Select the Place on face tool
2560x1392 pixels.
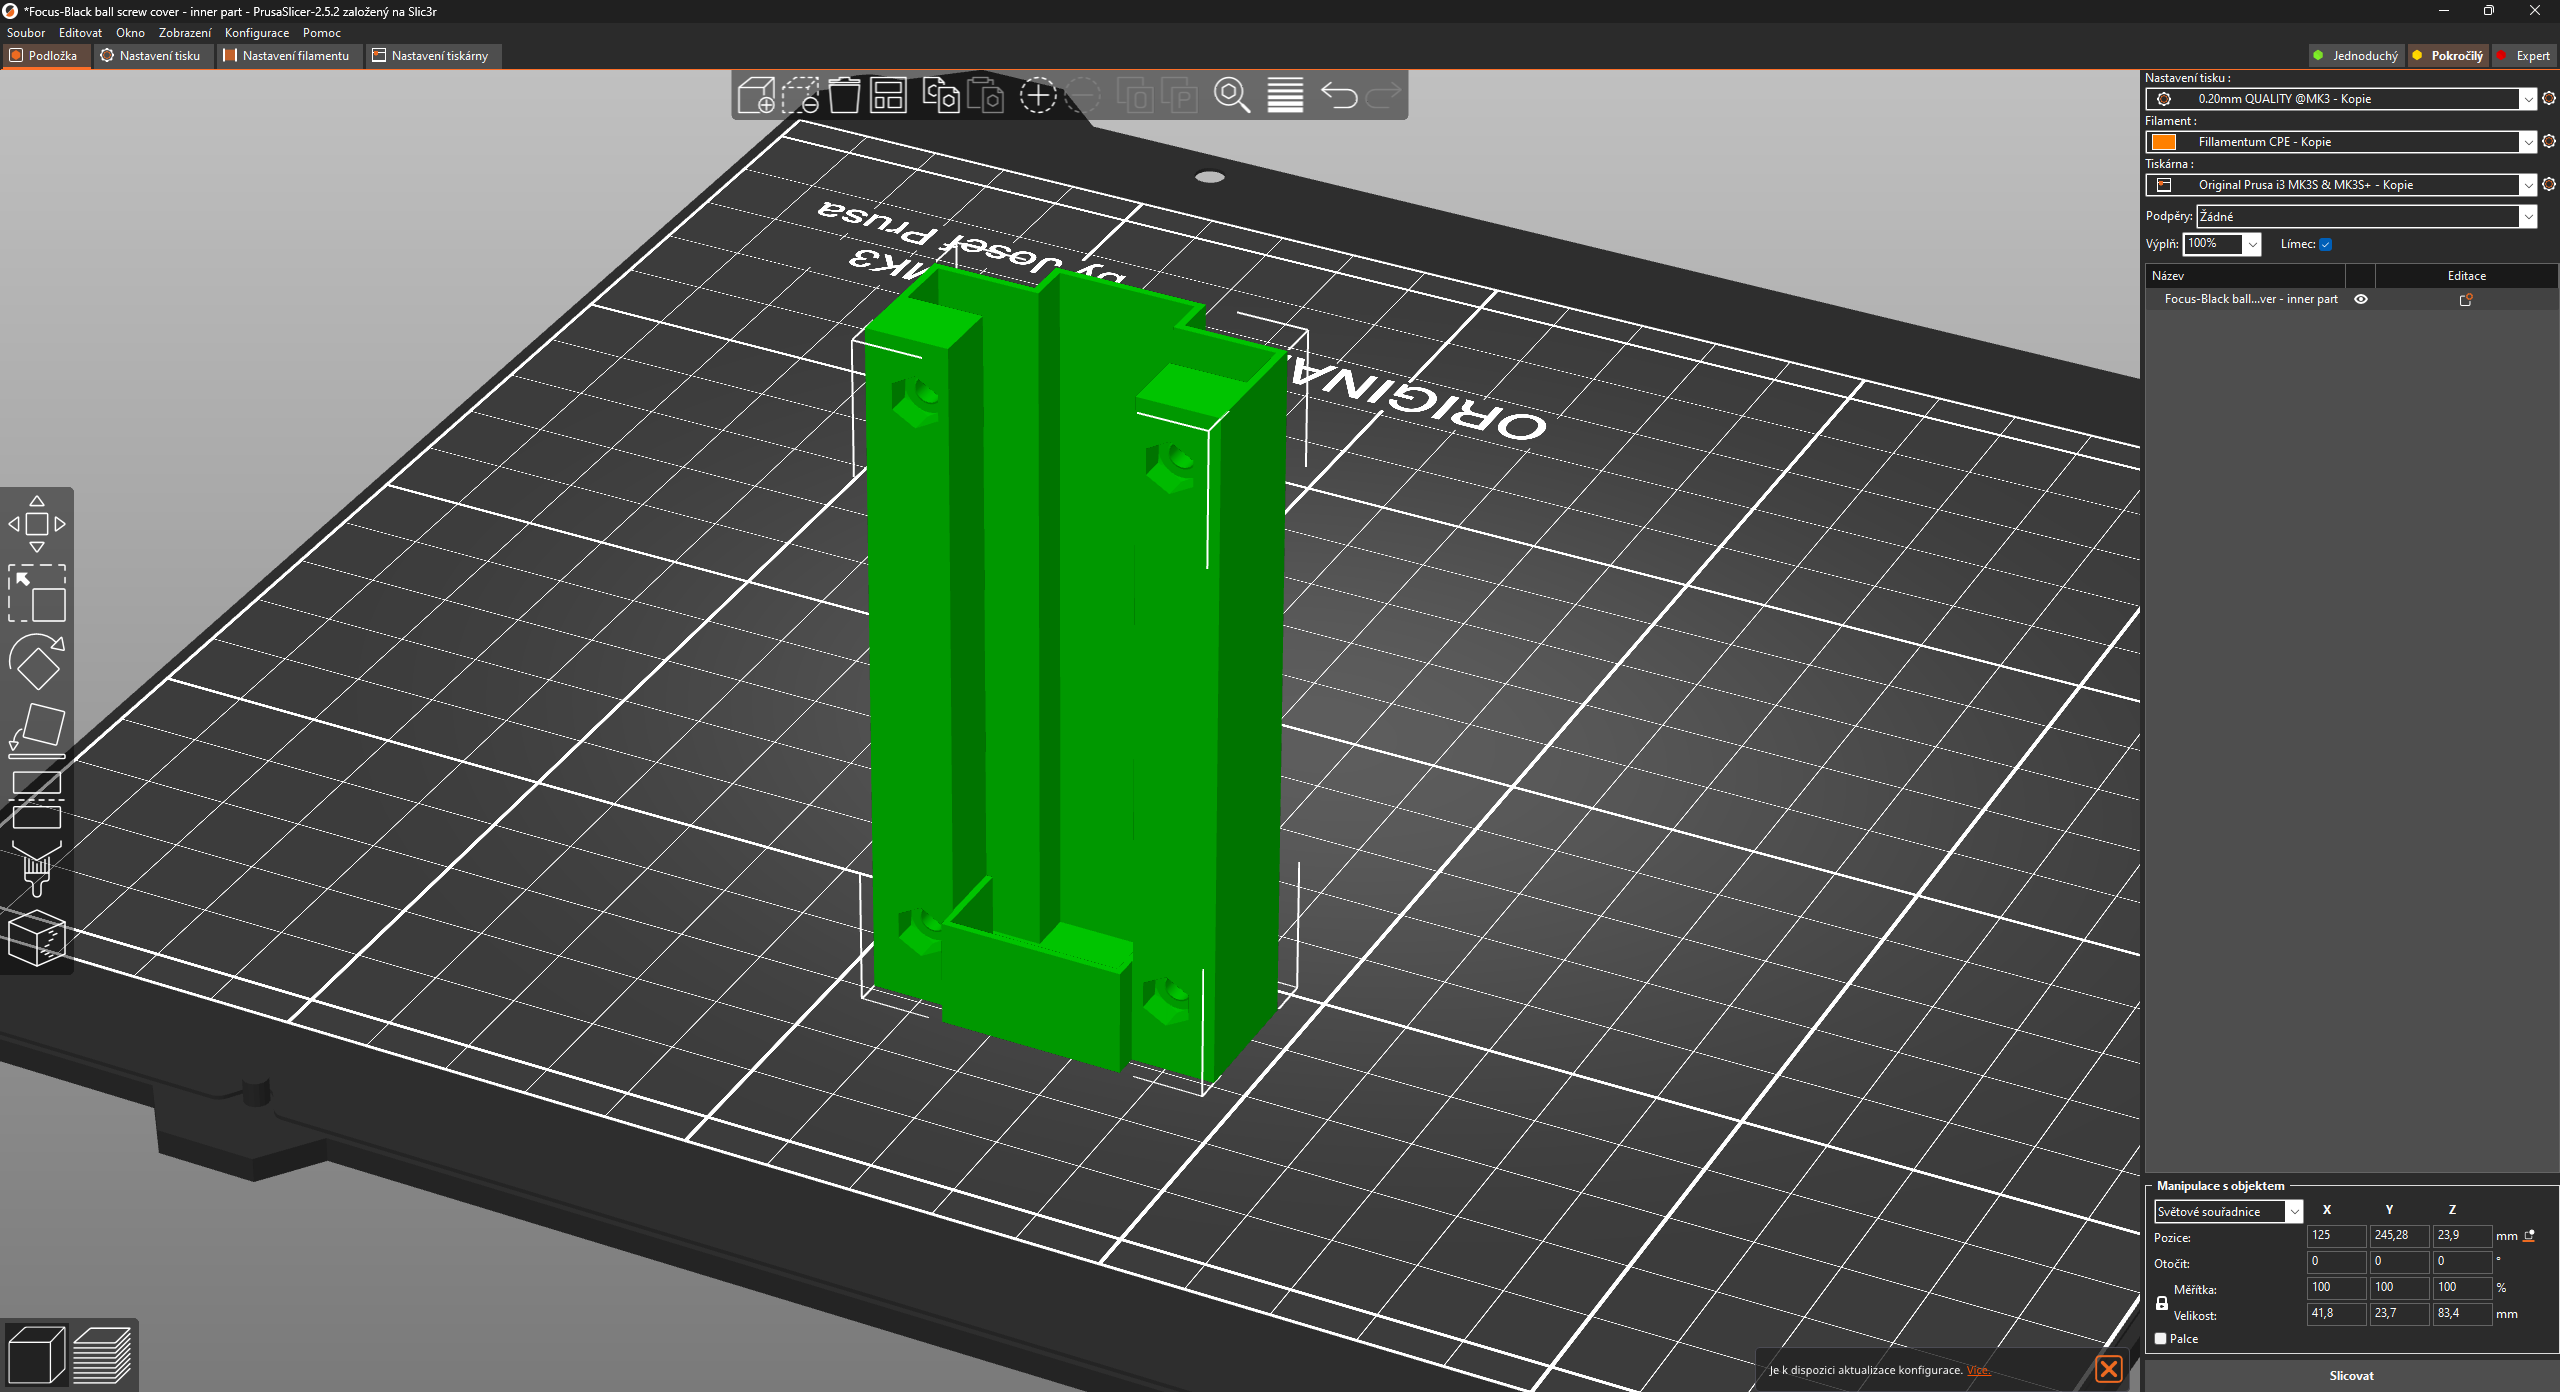37,730
